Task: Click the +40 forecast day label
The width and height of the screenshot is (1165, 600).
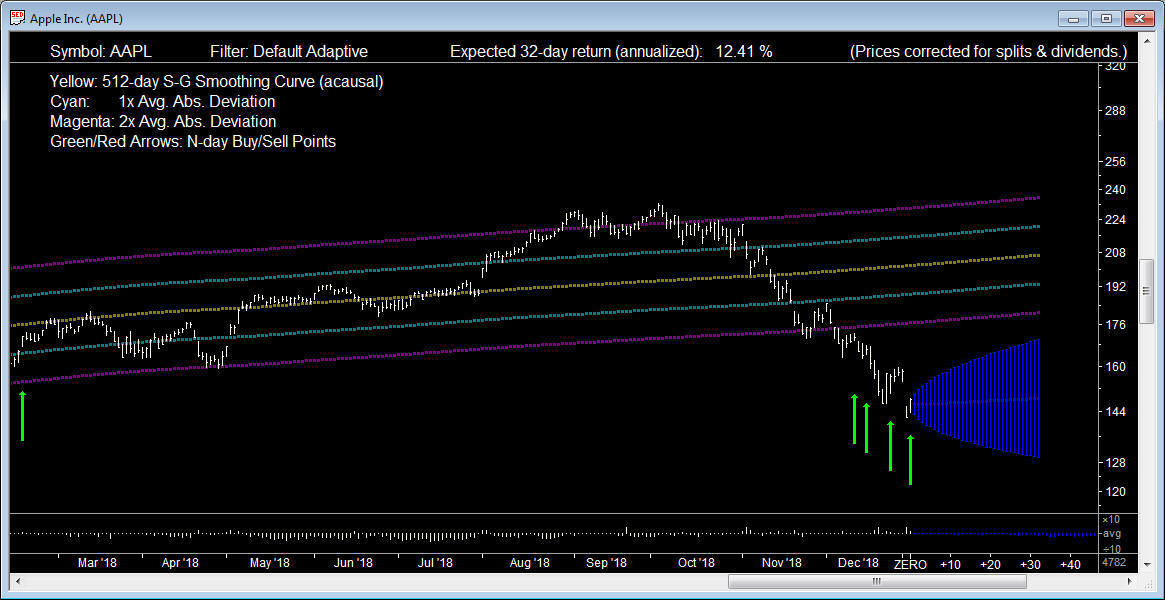Action: (x=1070, y=564)
